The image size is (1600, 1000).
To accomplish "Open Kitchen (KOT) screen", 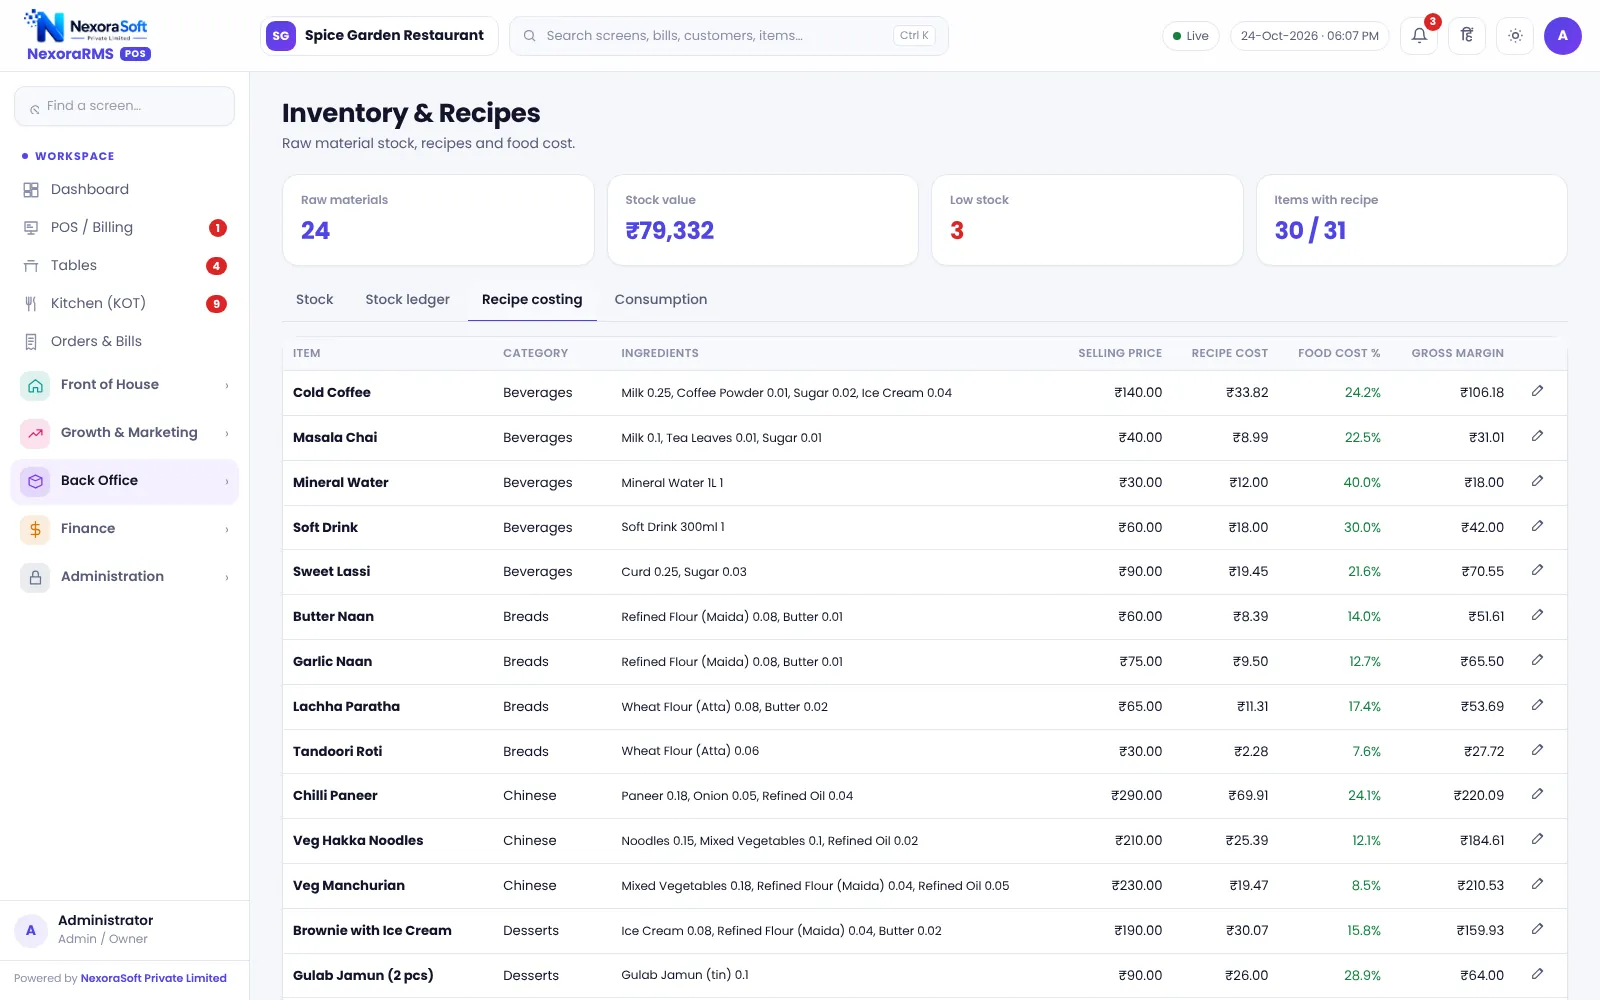I will point(125,303).
